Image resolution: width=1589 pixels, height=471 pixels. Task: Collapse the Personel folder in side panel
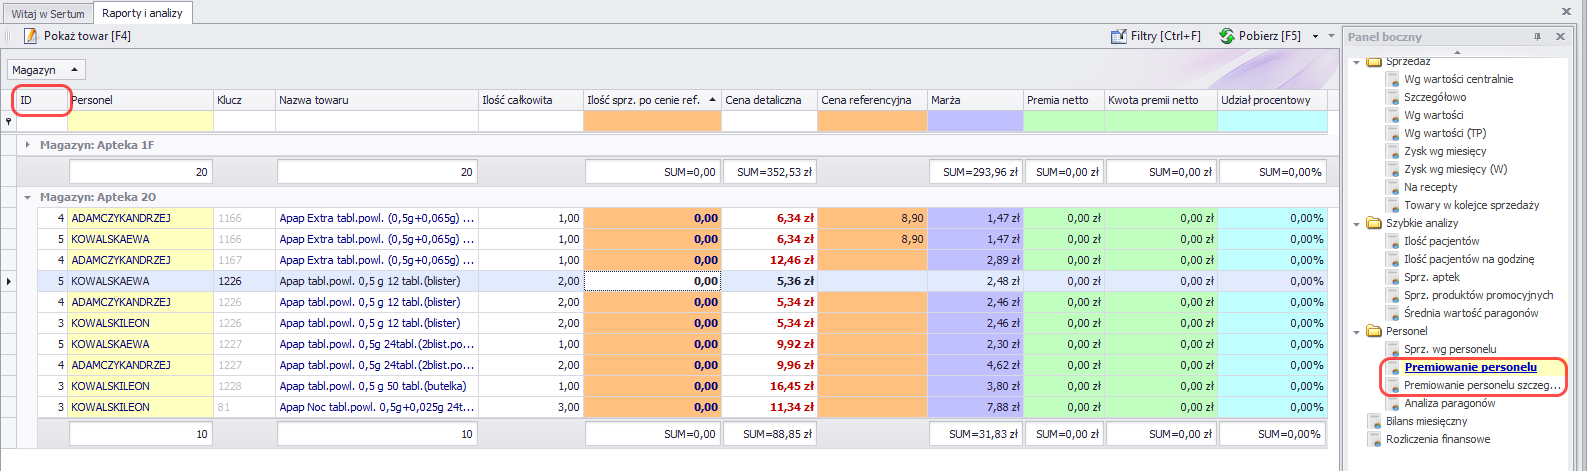1357,331
